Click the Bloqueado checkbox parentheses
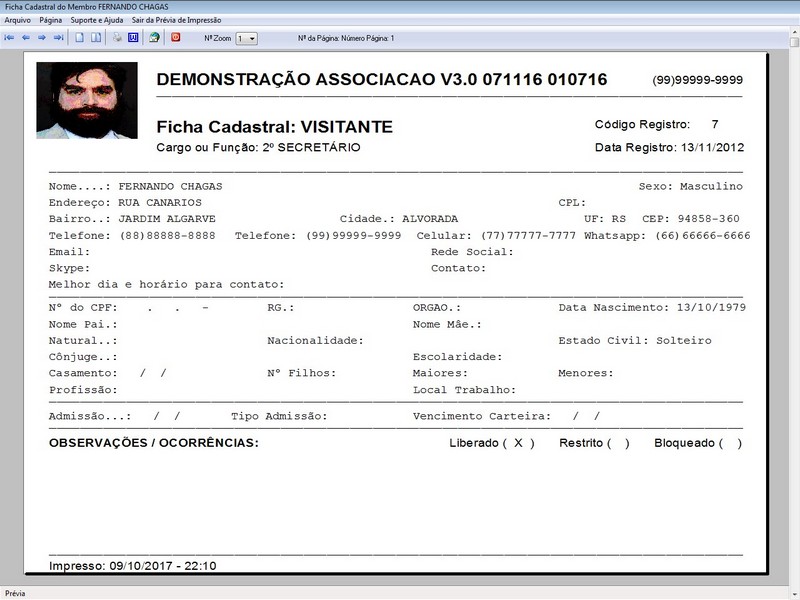The height and width of the screenshot is (600, 800). click(730, 443)
